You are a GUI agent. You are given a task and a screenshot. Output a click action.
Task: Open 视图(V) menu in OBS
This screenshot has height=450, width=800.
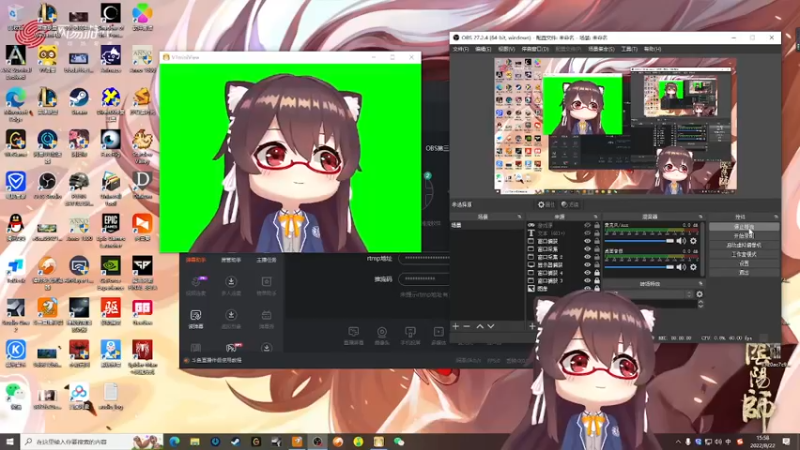(x=506, y=49)
